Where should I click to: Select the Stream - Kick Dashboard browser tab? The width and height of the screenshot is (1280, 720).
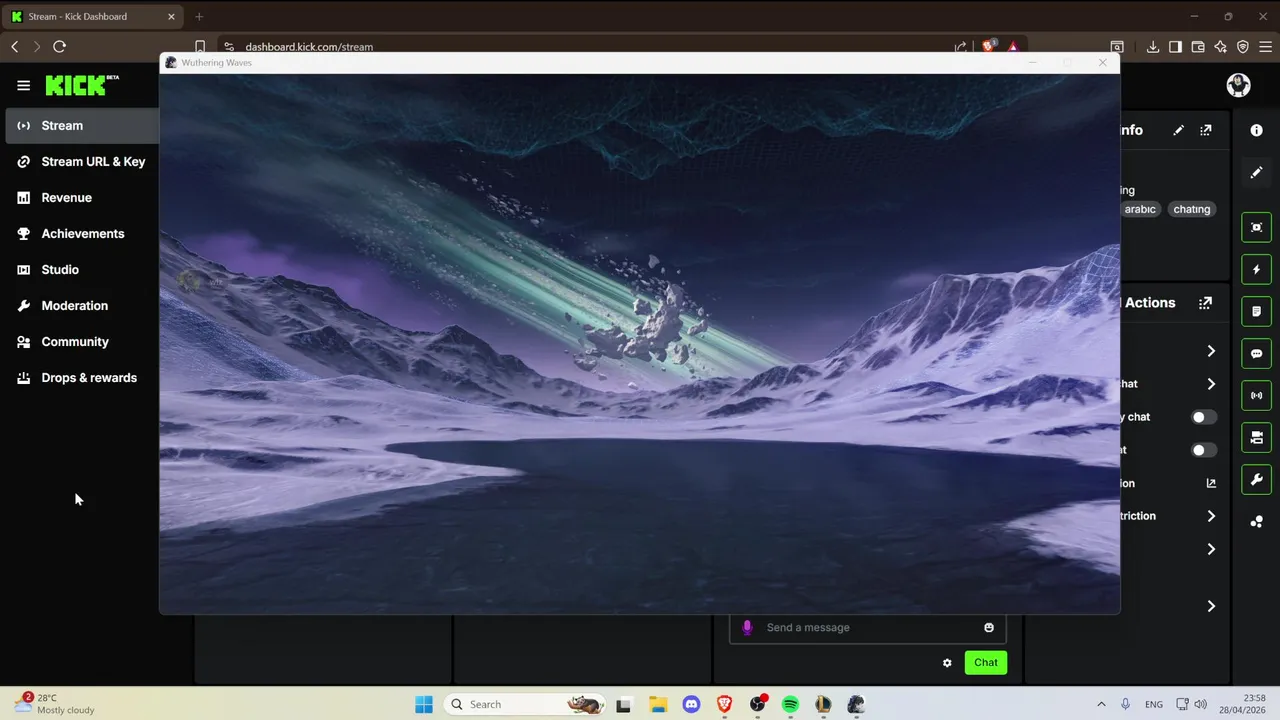click(x=94, y=16)
